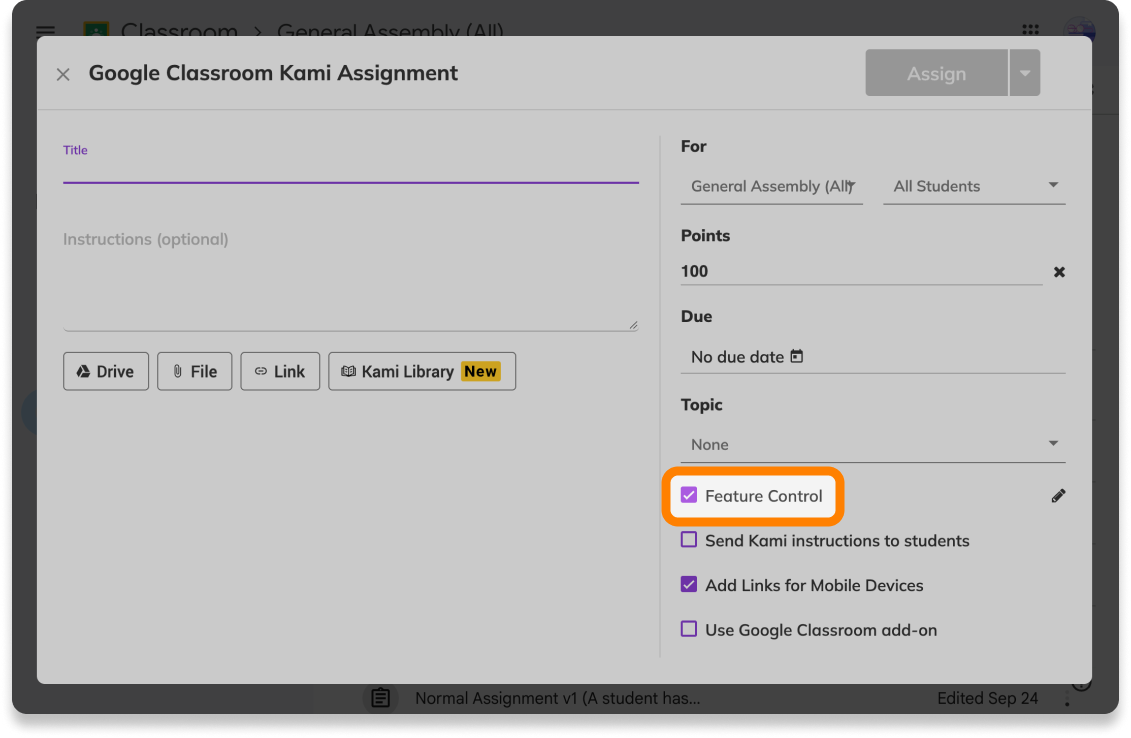Viewport: 1131px width, 738px height.
Task: Click the Assign button
Action: pos(936,73)
